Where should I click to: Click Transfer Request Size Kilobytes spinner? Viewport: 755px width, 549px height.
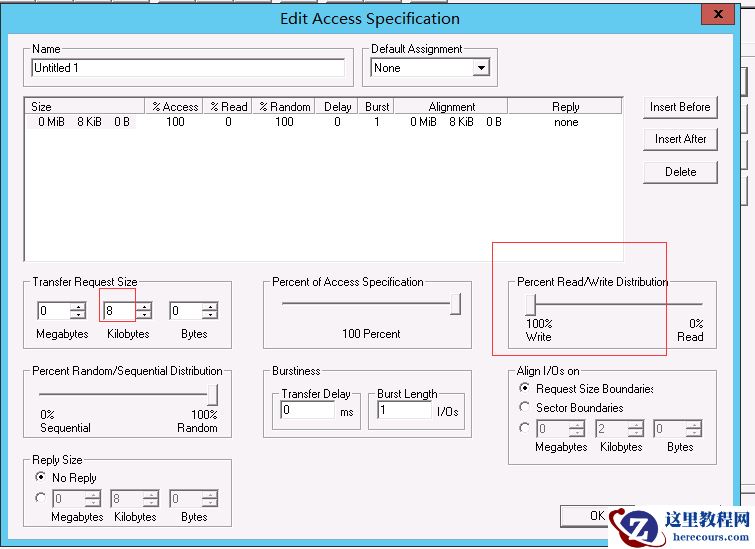[x=144, y=311]
